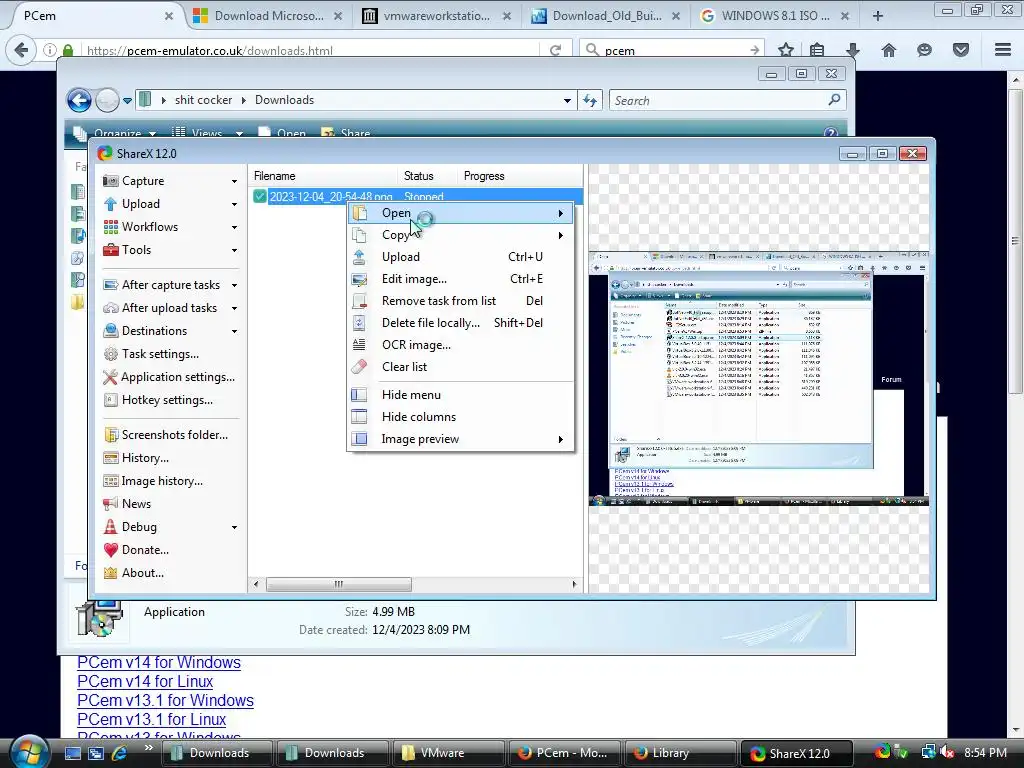Open the Open submenu in context menu
Image resolution: width=1024 pixels, height=768 pixels.
coord(460,213)
